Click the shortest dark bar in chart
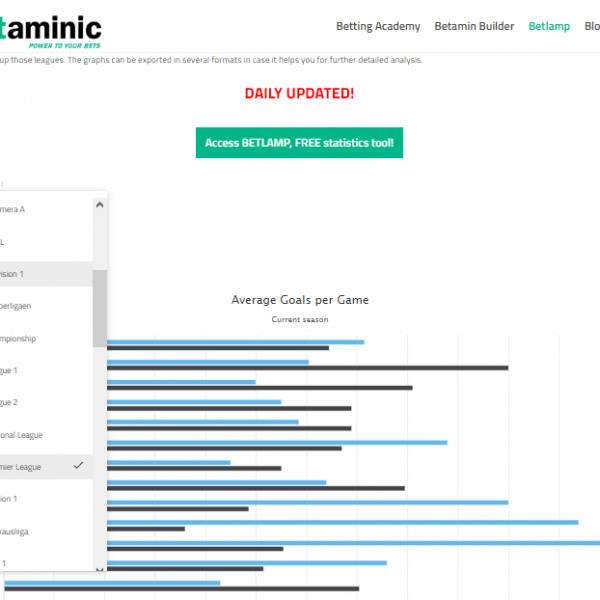This screenshot has width=600, height=600. coord(146,529)
